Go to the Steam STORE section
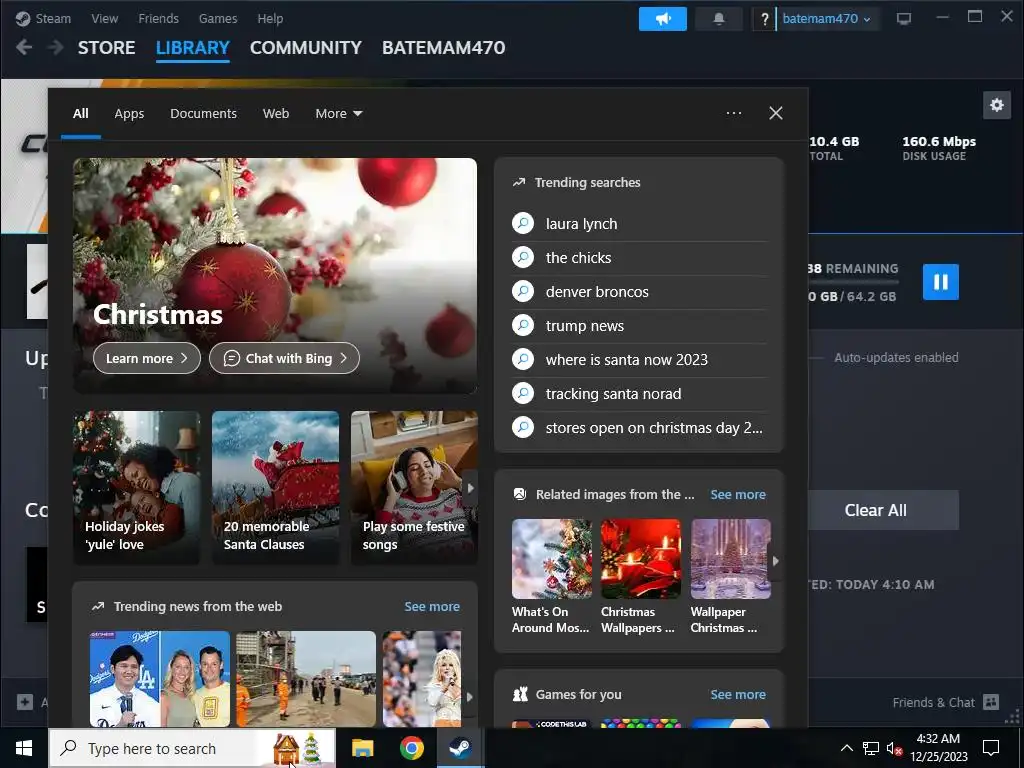The height and width of the screenshot is (768, 1024). pos(106,48)
